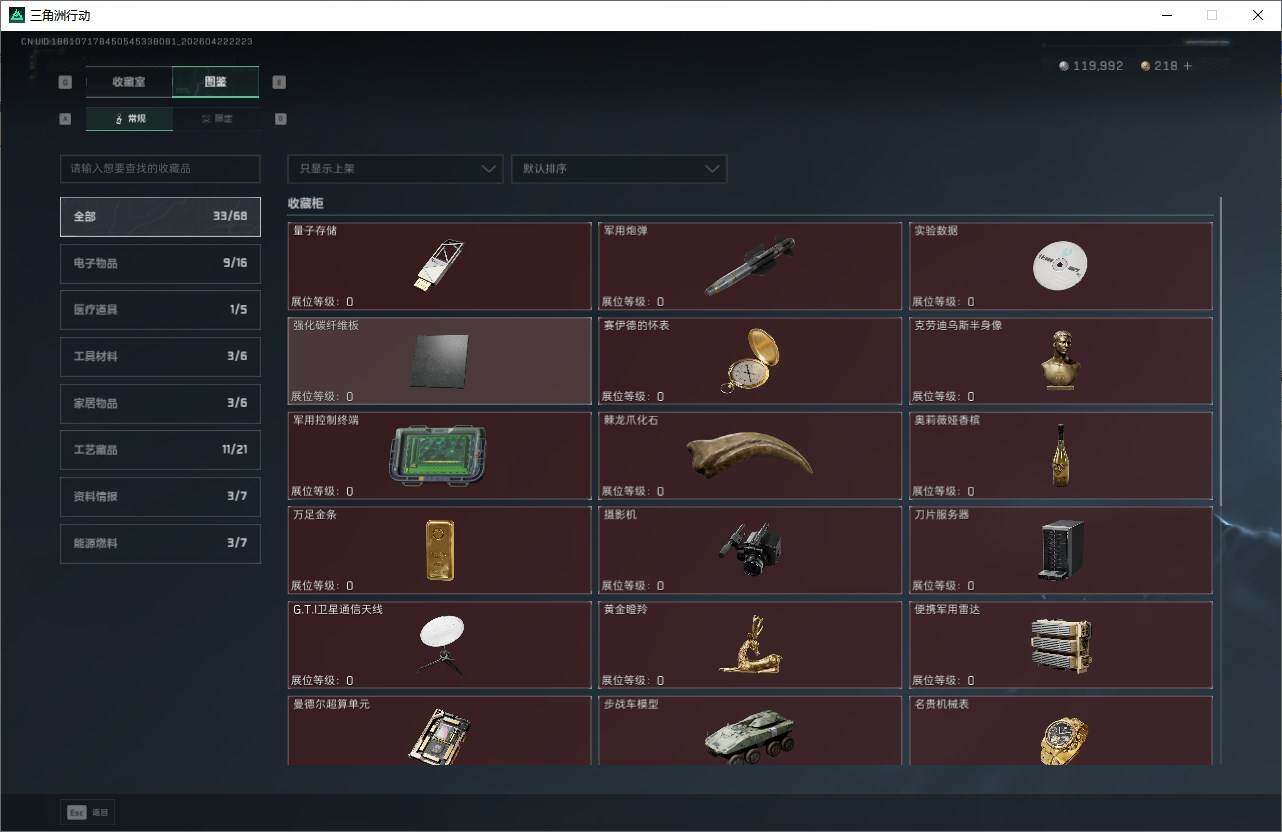This screenshot has height=832, width=1282.
Task: Click the 展位等级 label under 量子存储
Action: point(322,302)
